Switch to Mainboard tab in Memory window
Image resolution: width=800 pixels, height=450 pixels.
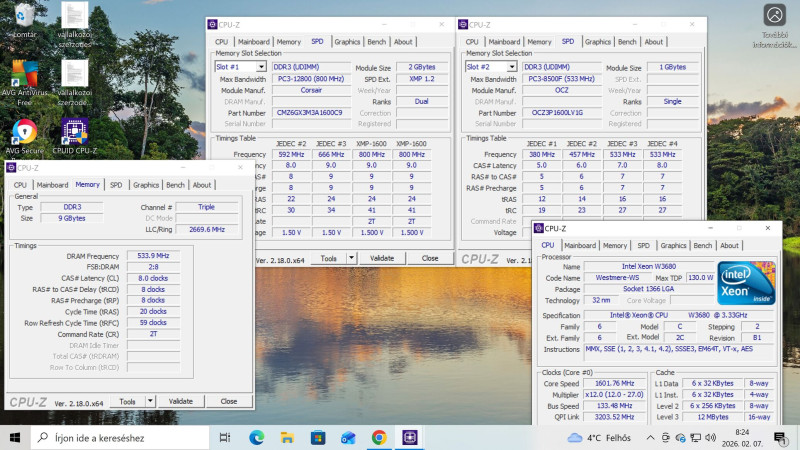(53, 185)
